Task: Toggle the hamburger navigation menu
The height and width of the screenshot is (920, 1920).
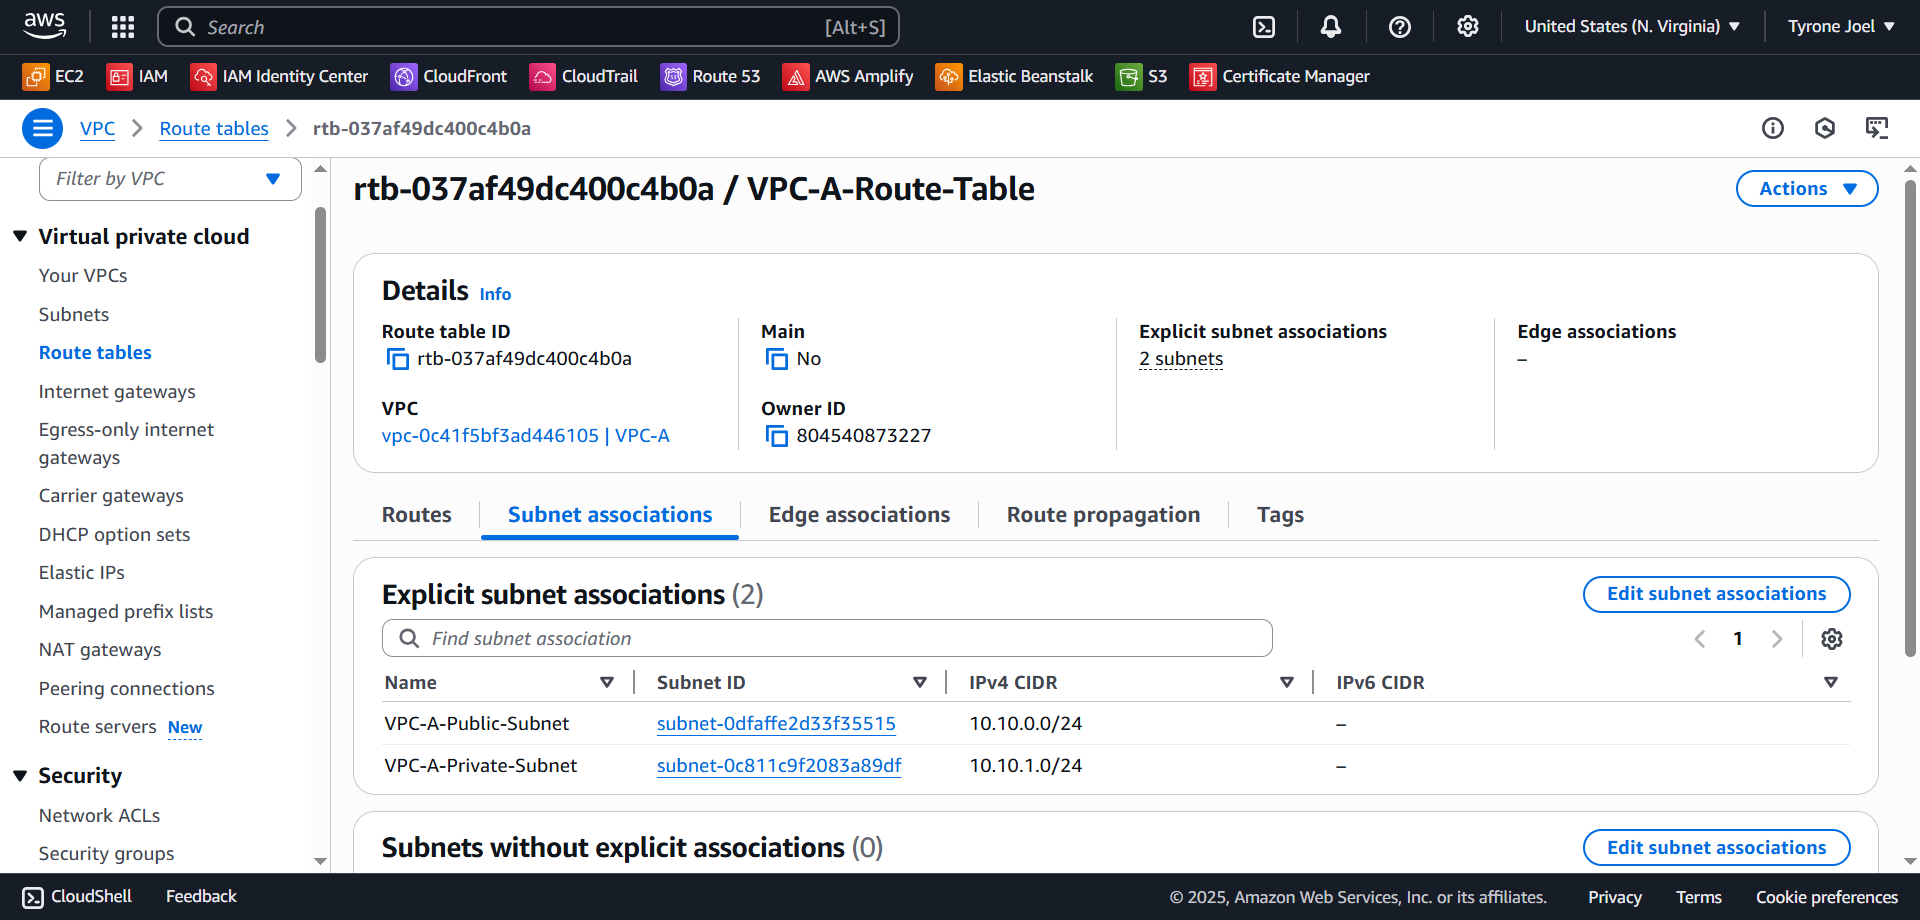Action: (42, 128)
